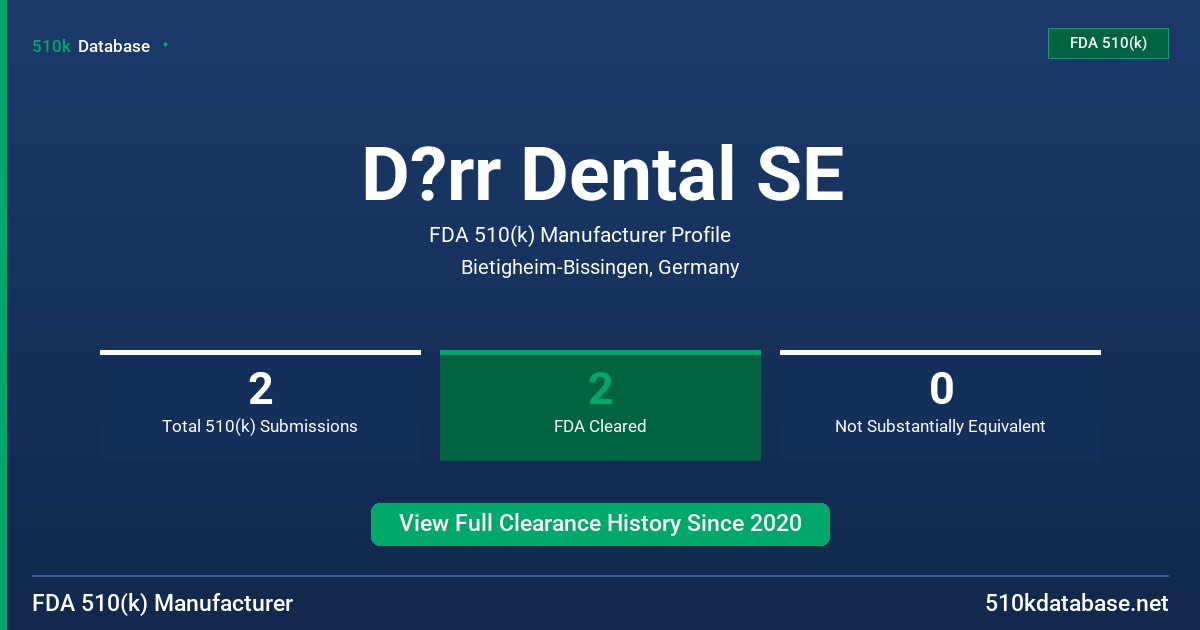The height and width of the screenshot is (630, 1200).
Task: Click View Full Clearance History Since 2020
Action: tap(600, 524)
